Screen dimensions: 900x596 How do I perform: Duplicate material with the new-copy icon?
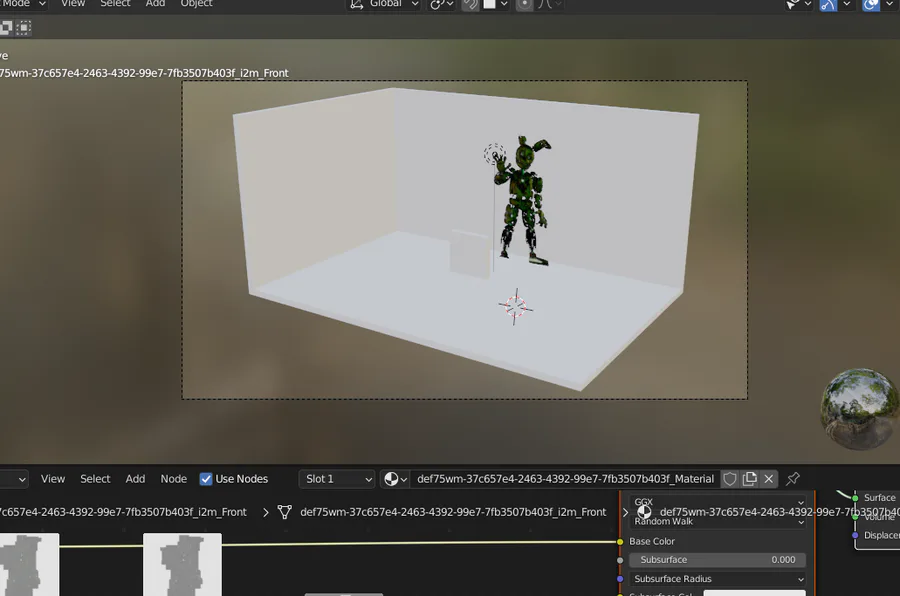[750, 479]
